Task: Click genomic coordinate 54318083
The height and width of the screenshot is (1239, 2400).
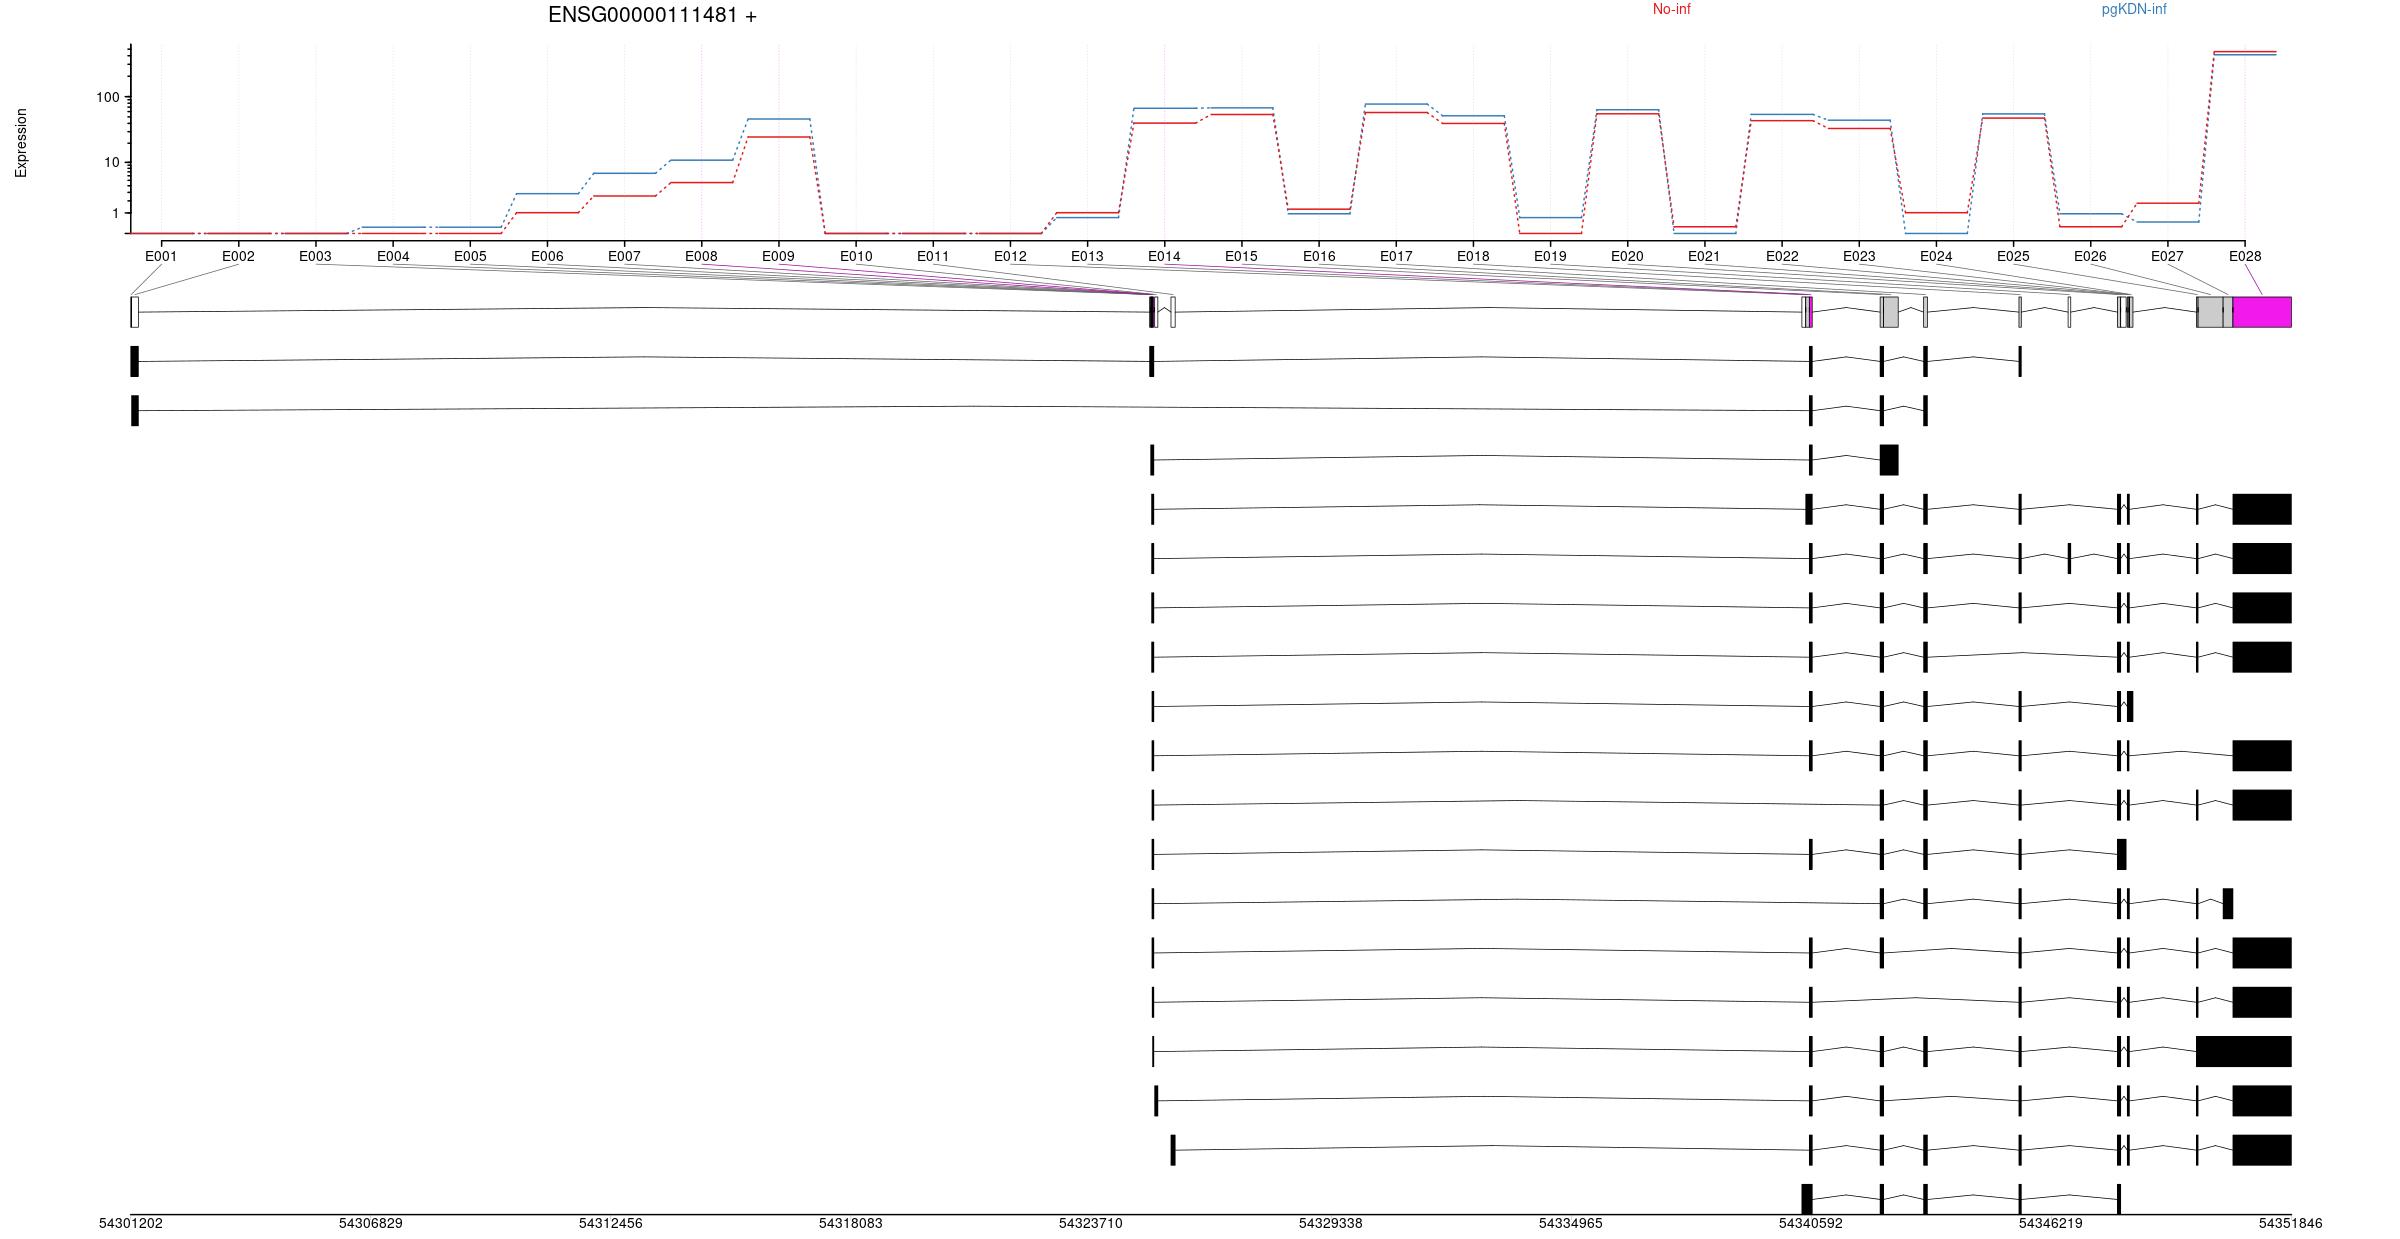Action: 851,1223
